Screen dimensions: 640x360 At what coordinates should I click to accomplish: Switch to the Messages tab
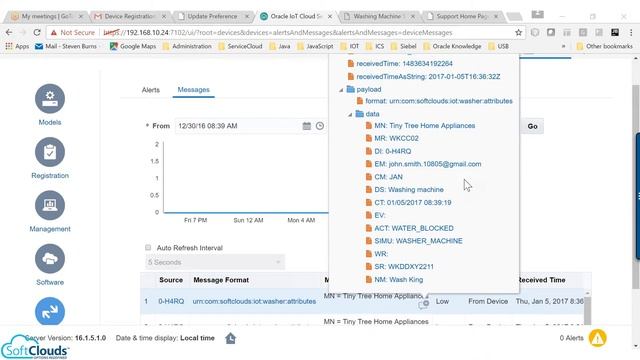[193, 90]
